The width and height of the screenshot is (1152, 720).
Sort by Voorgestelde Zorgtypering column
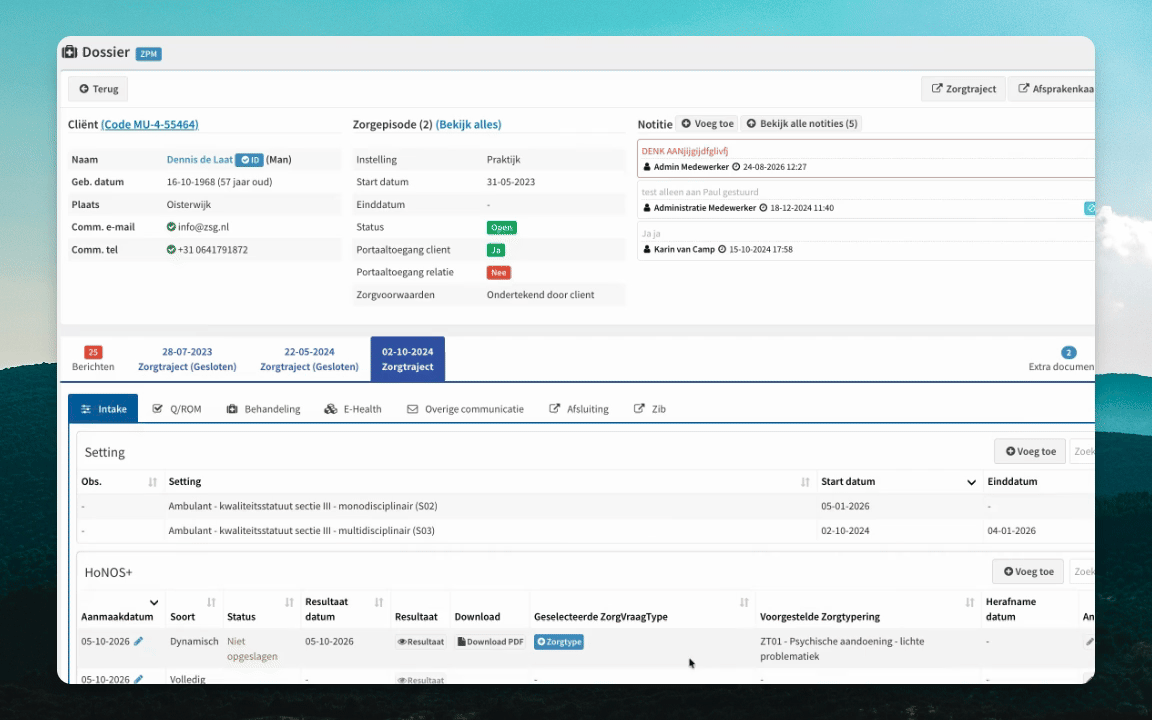970,602
